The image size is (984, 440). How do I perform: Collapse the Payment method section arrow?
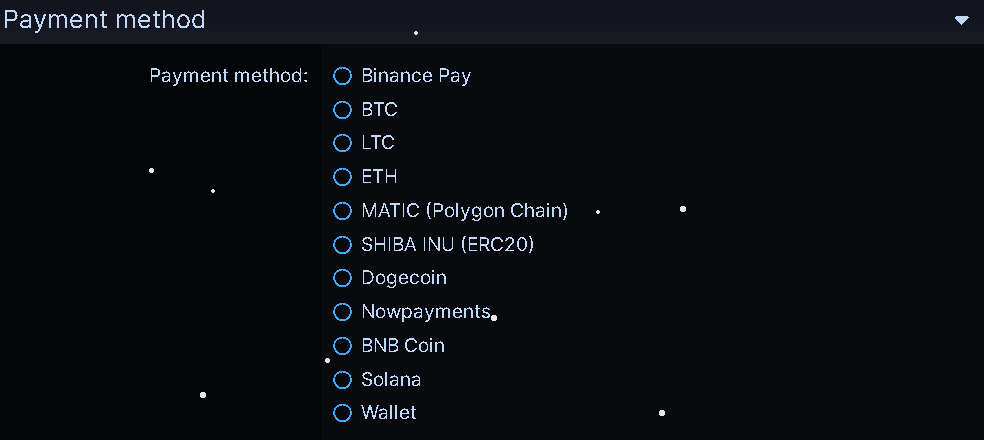962,20
